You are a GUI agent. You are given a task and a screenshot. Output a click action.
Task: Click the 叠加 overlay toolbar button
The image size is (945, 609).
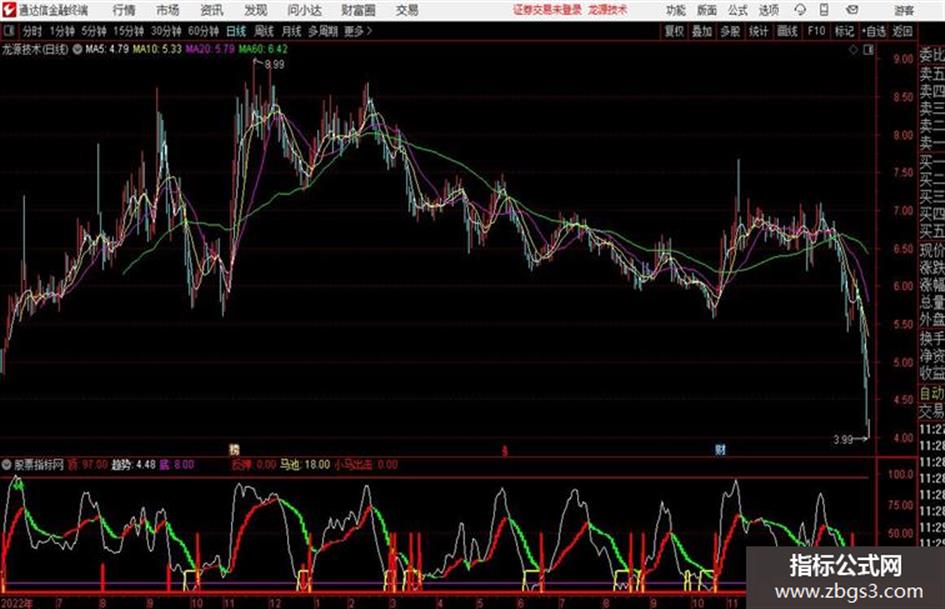(x=702, y=31)
